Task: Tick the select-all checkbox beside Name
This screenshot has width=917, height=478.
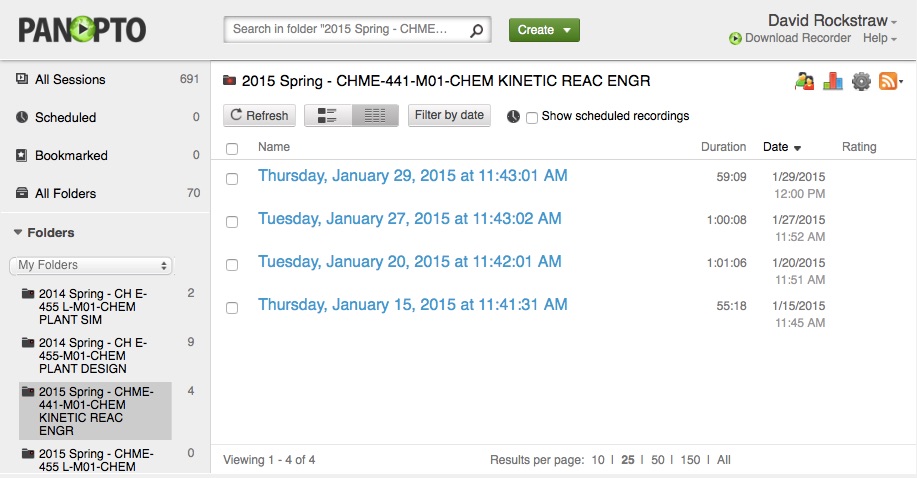Action: [x=232, y=149]
